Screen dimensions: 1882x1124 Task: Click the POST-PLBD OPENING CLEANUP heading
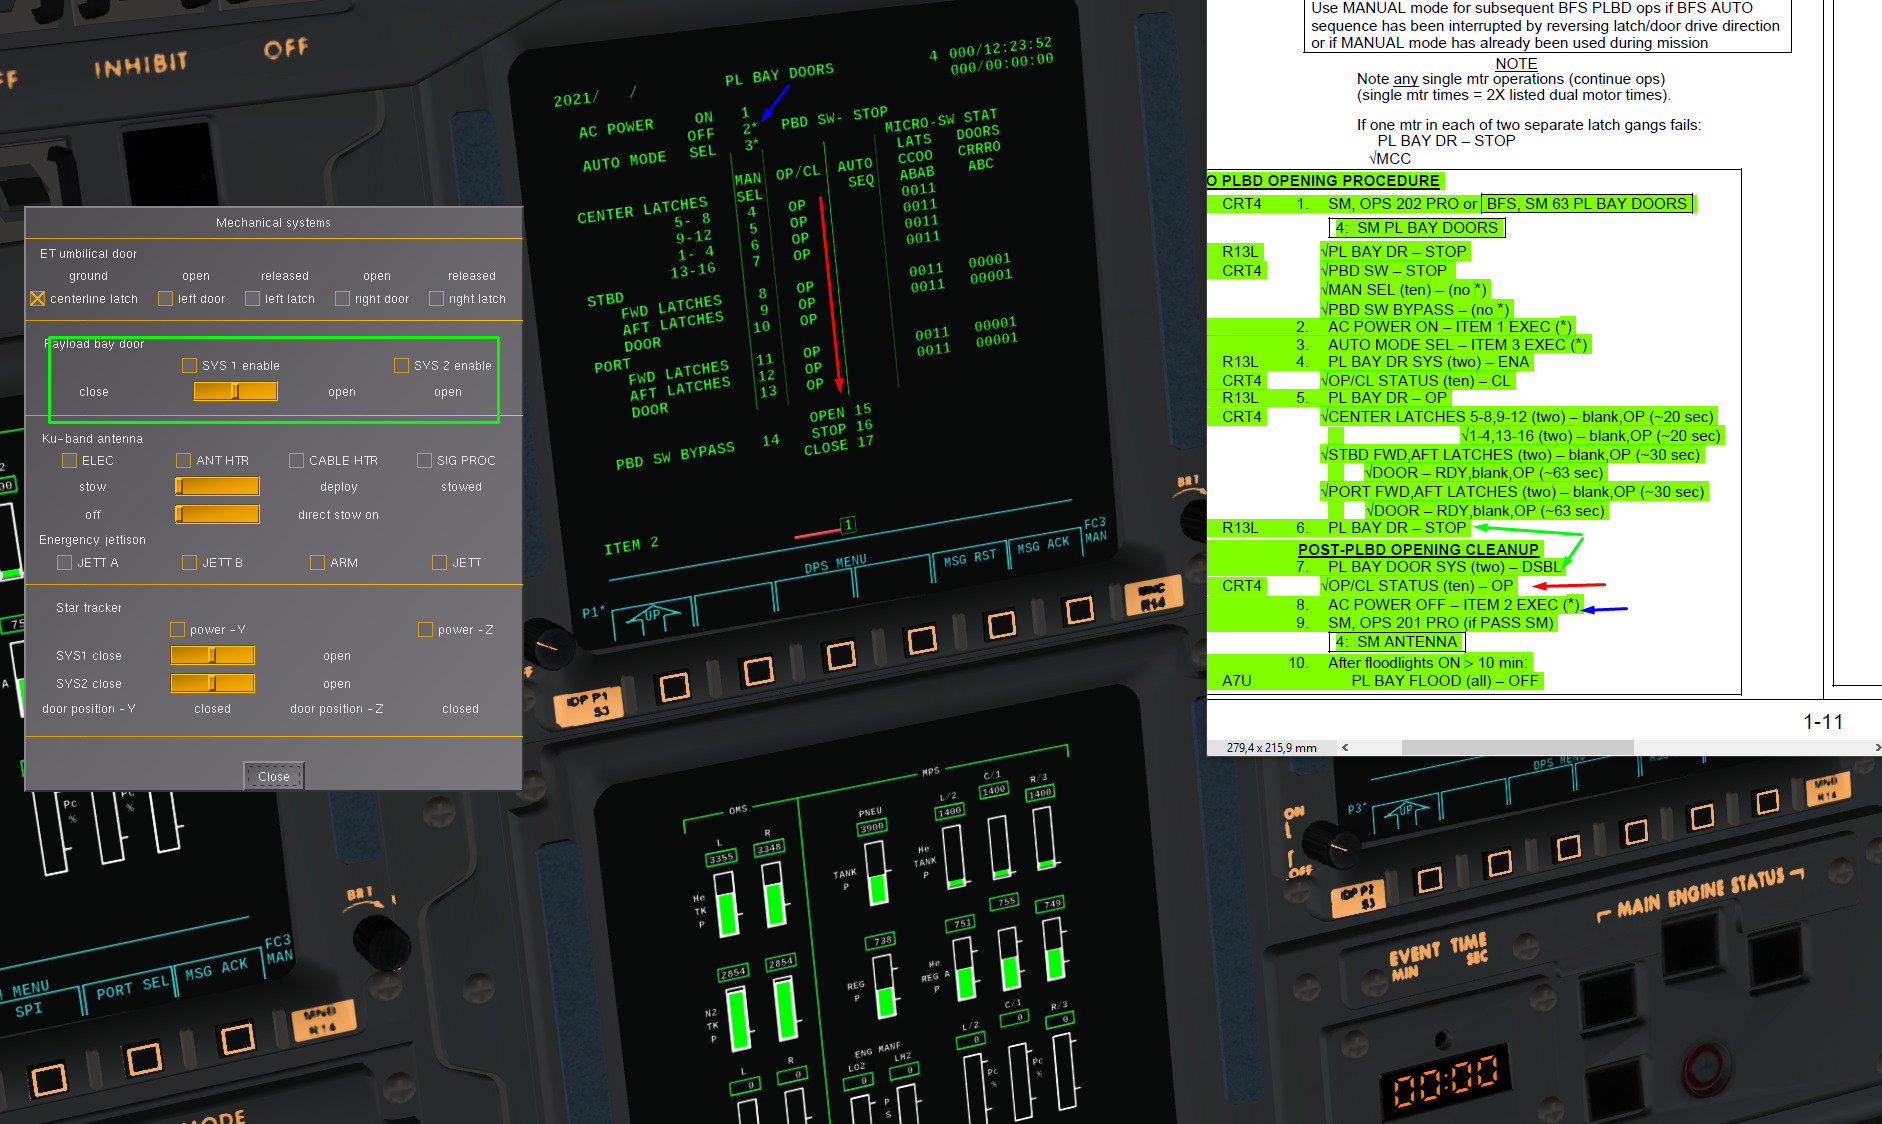(x=1418, y=549)
